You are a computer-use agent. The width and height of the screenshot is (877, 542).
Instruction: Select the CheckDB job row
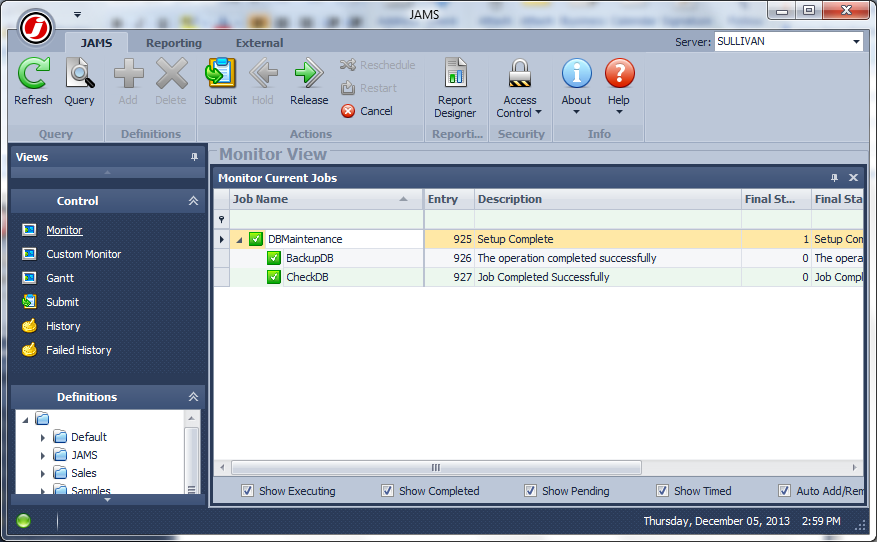[x=539, y=277]
